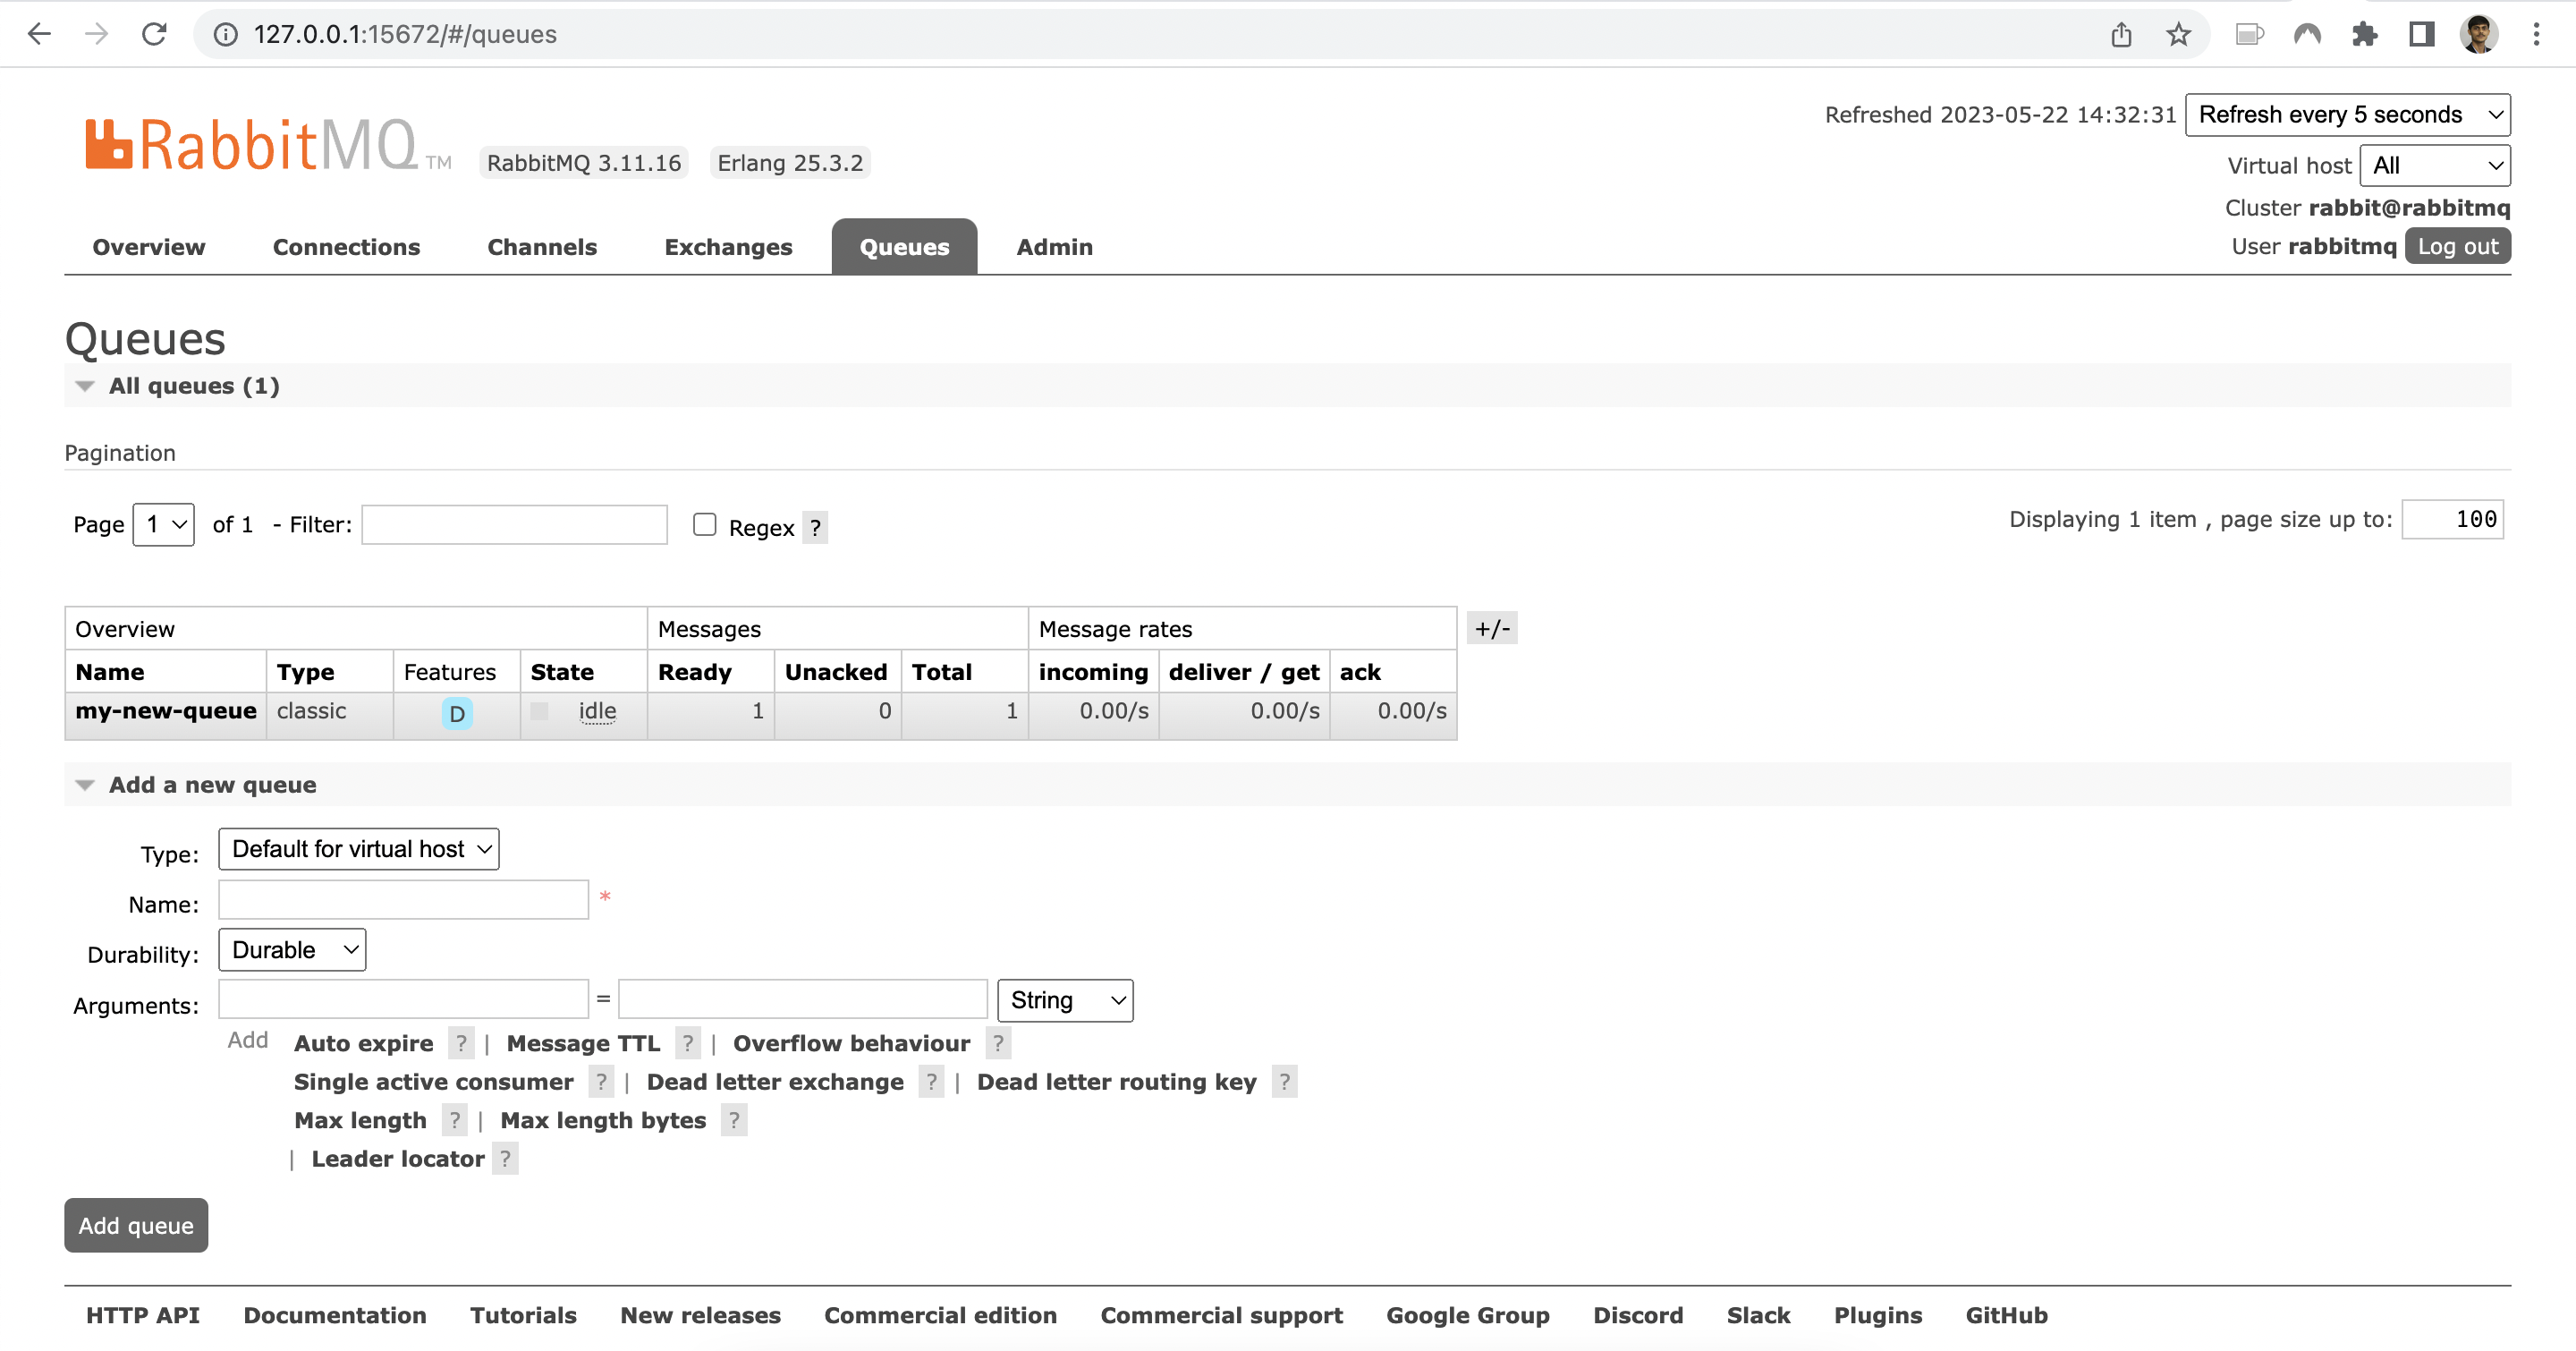Open the Virtual host selector
Screen dimensions: 2576x1351
point(2434,165)
